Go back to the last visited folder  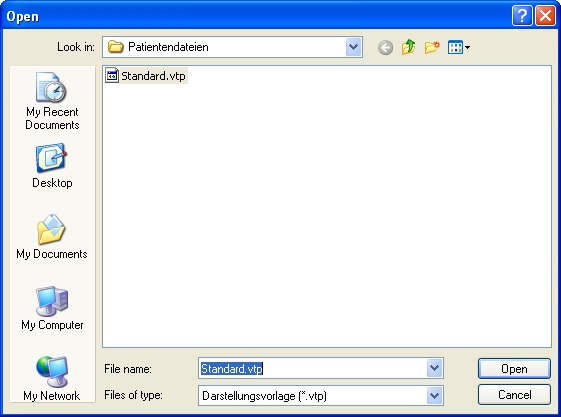pos(385,47)
